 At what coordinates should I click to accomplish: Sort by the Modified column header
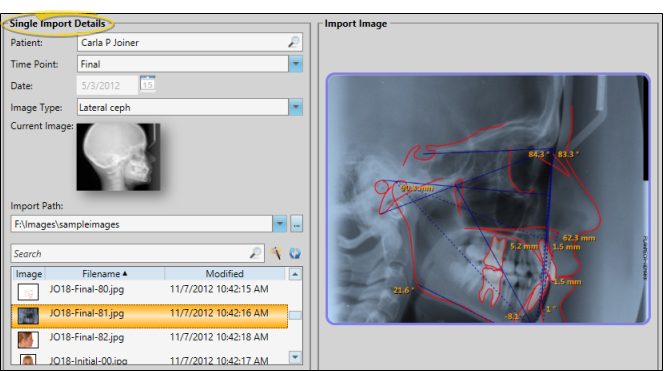click(x=224, y=274)
